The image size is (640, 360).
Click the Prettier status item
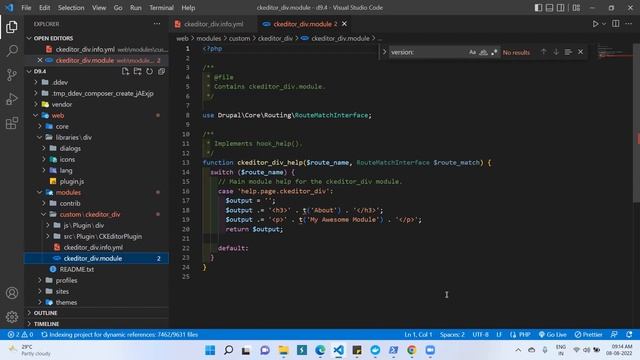pos(588,335)
